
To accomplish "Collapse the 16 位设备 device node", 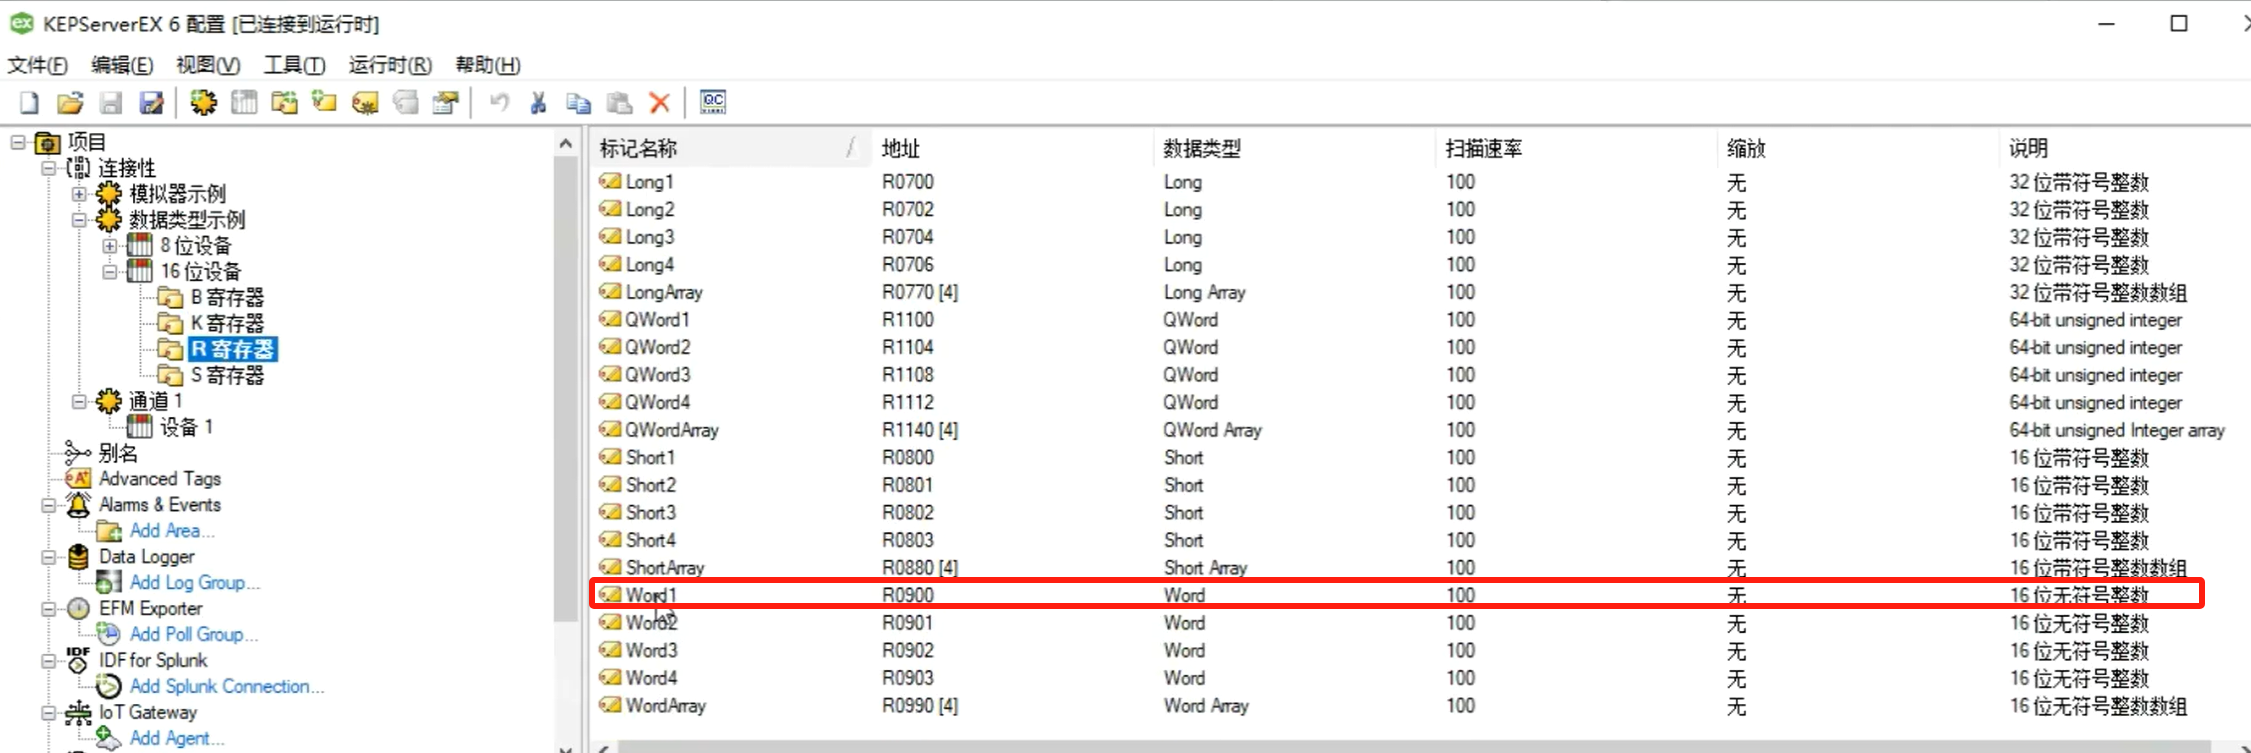I will (110, 272).
